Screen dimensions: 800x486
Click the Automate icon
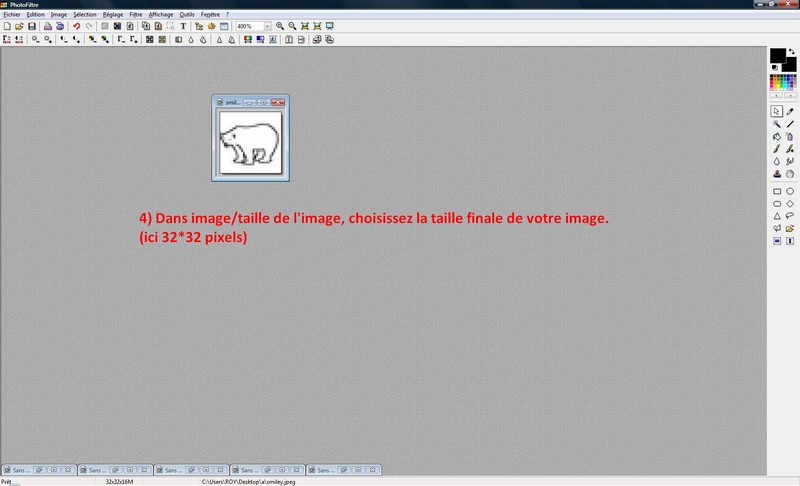click(x=211, y=26)
